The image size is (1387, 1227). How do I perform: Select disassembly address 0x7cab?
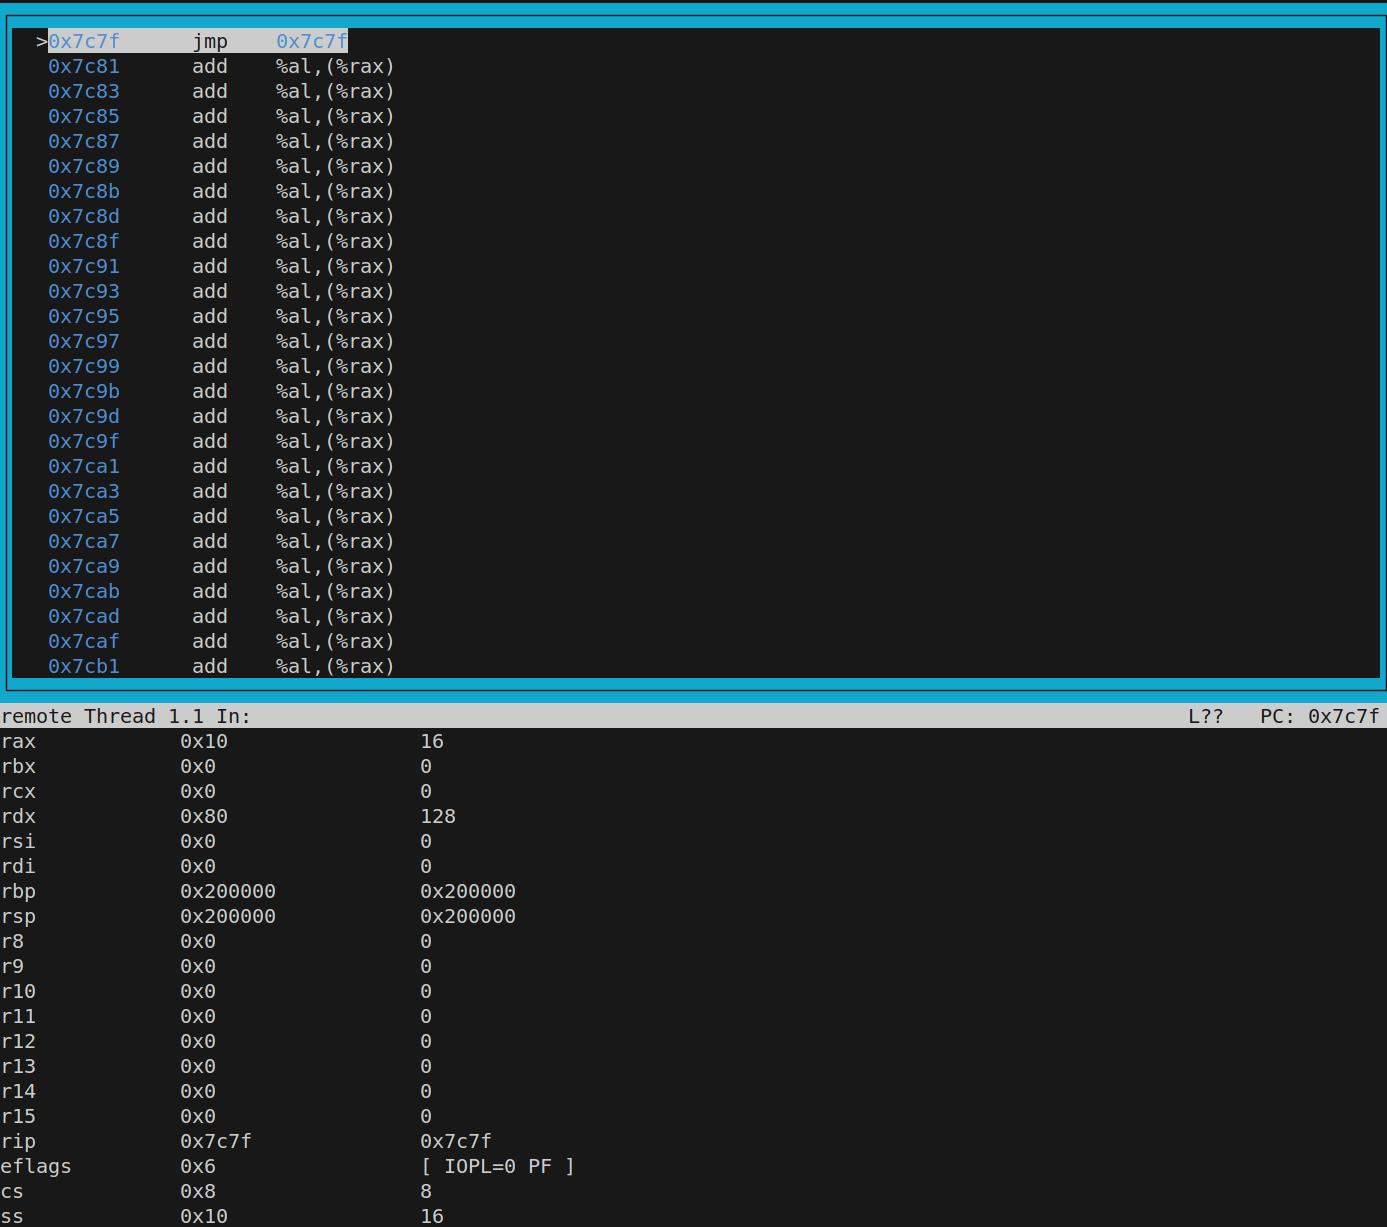pos(84,591)
